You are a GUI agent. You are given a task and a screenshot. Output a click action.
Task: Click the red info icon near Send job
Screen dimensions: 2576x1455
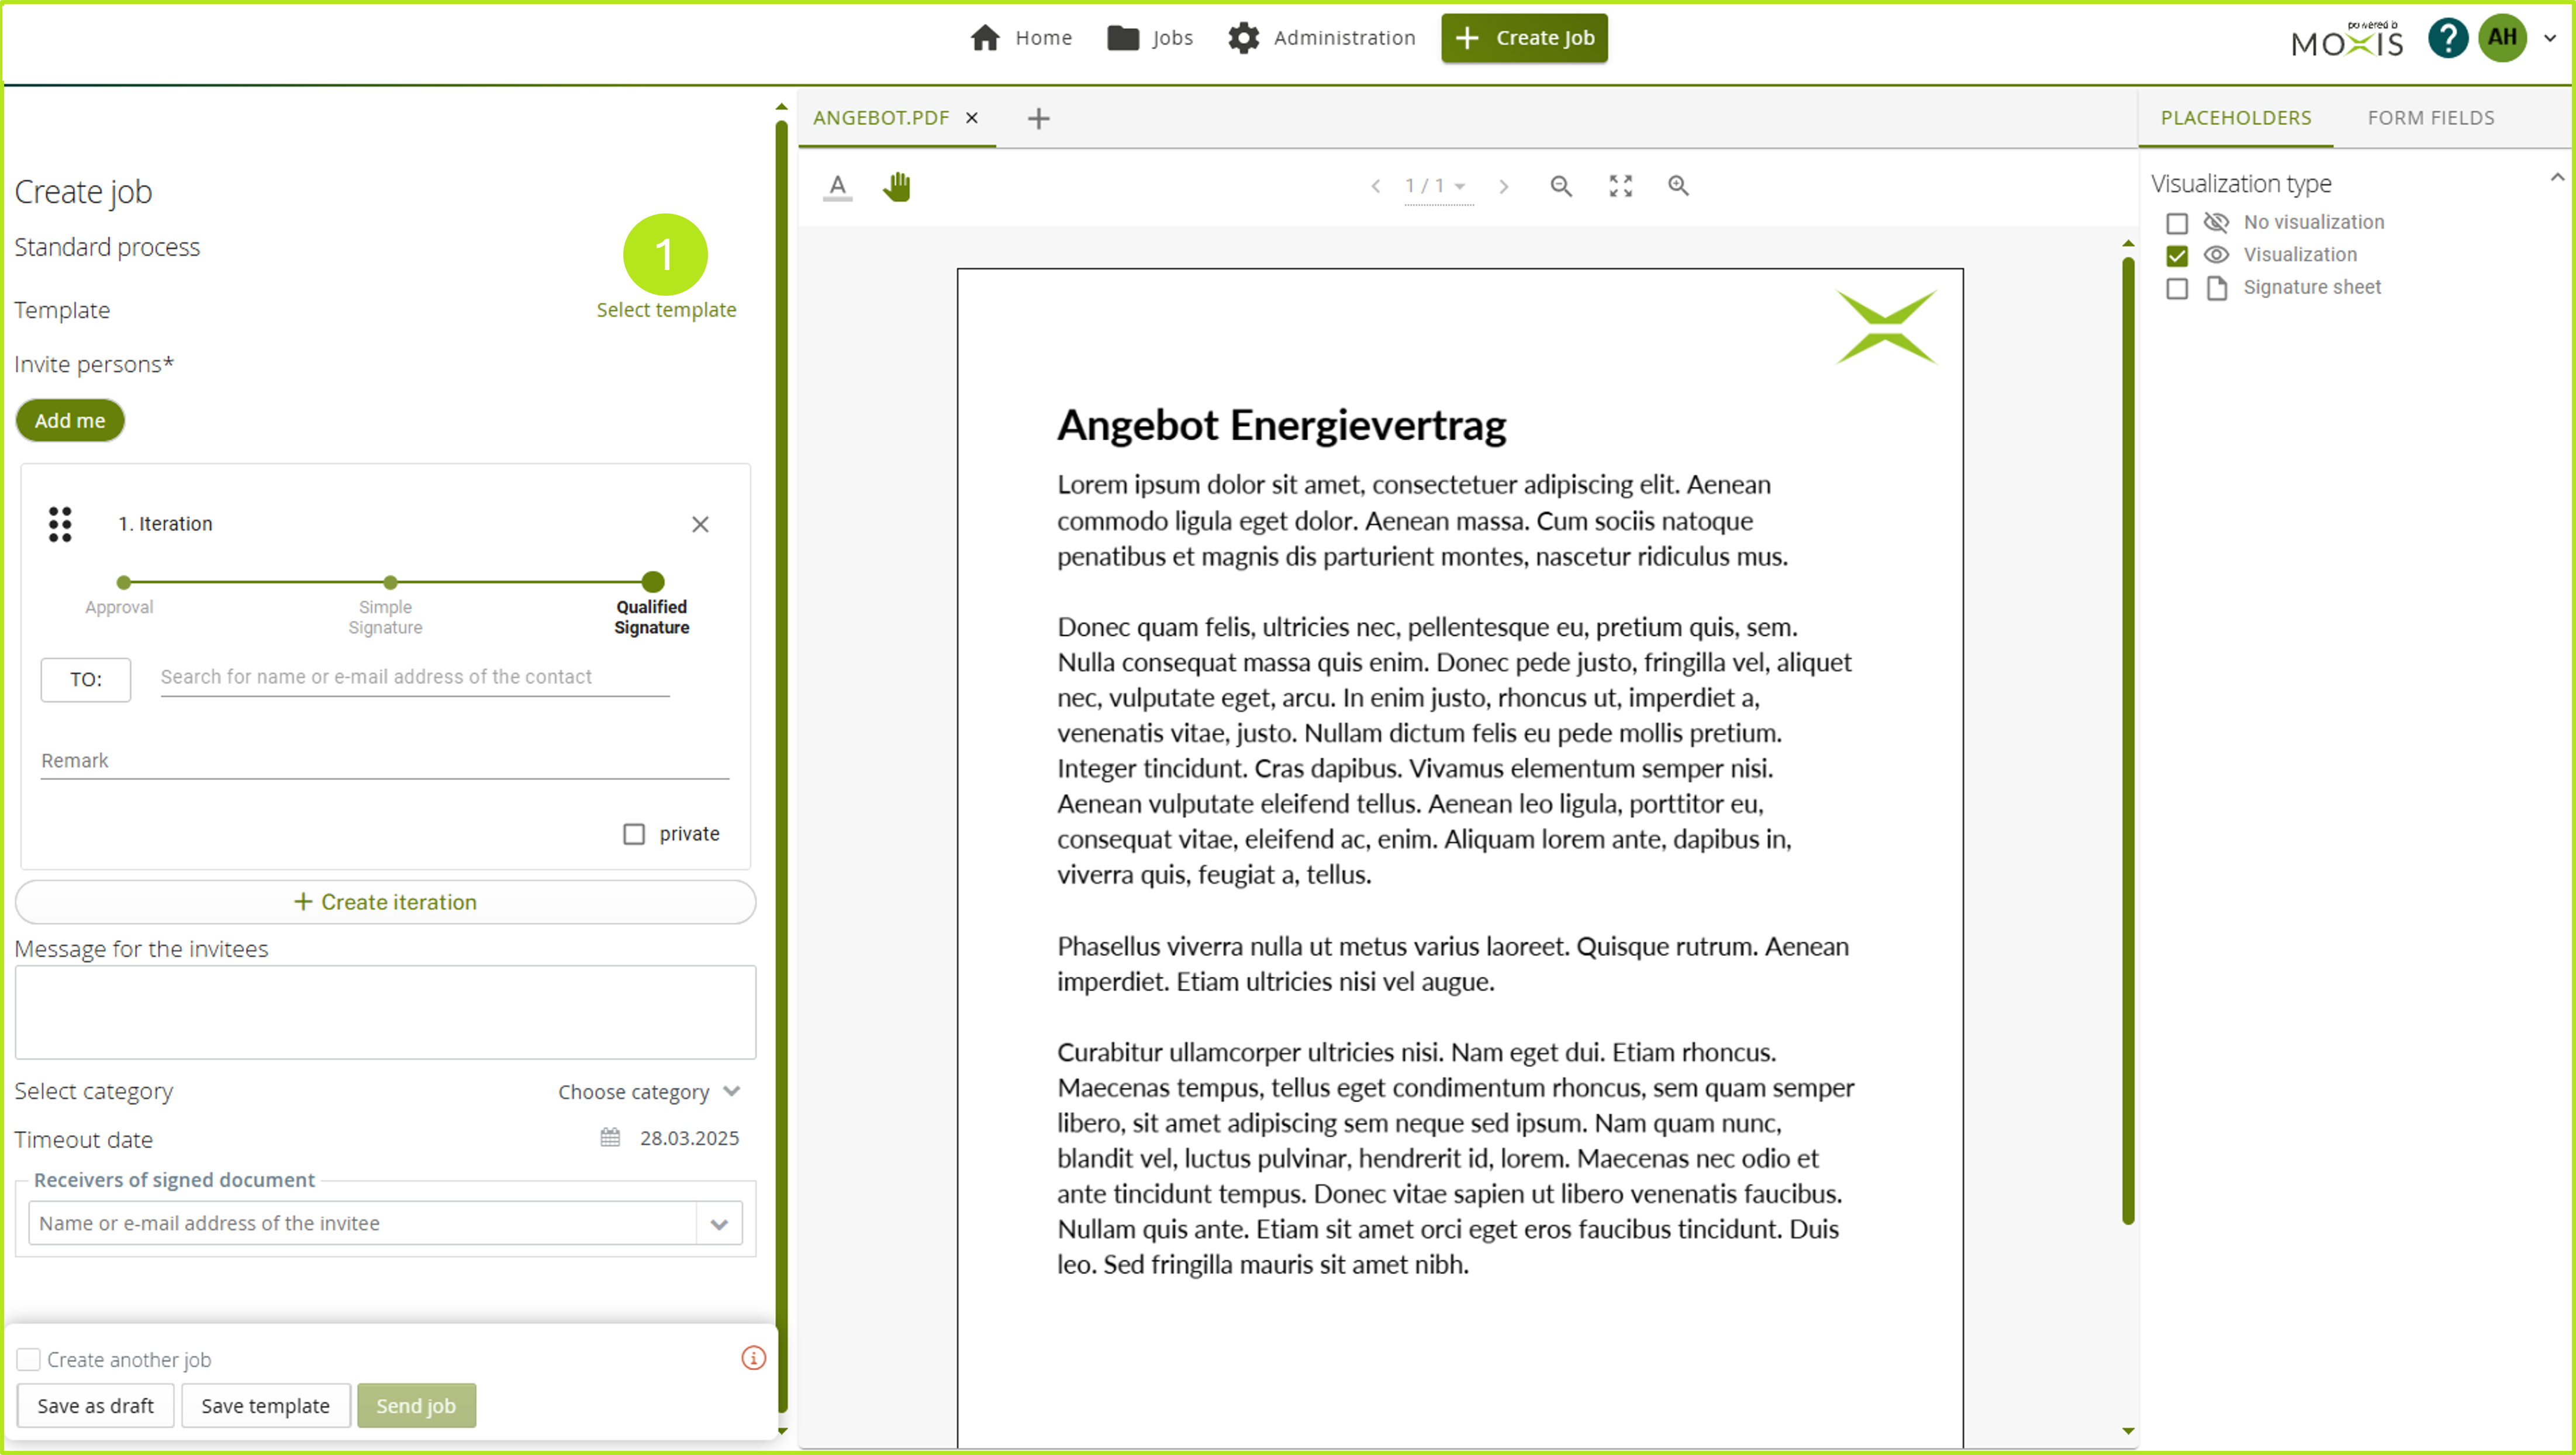point(753,1358)
